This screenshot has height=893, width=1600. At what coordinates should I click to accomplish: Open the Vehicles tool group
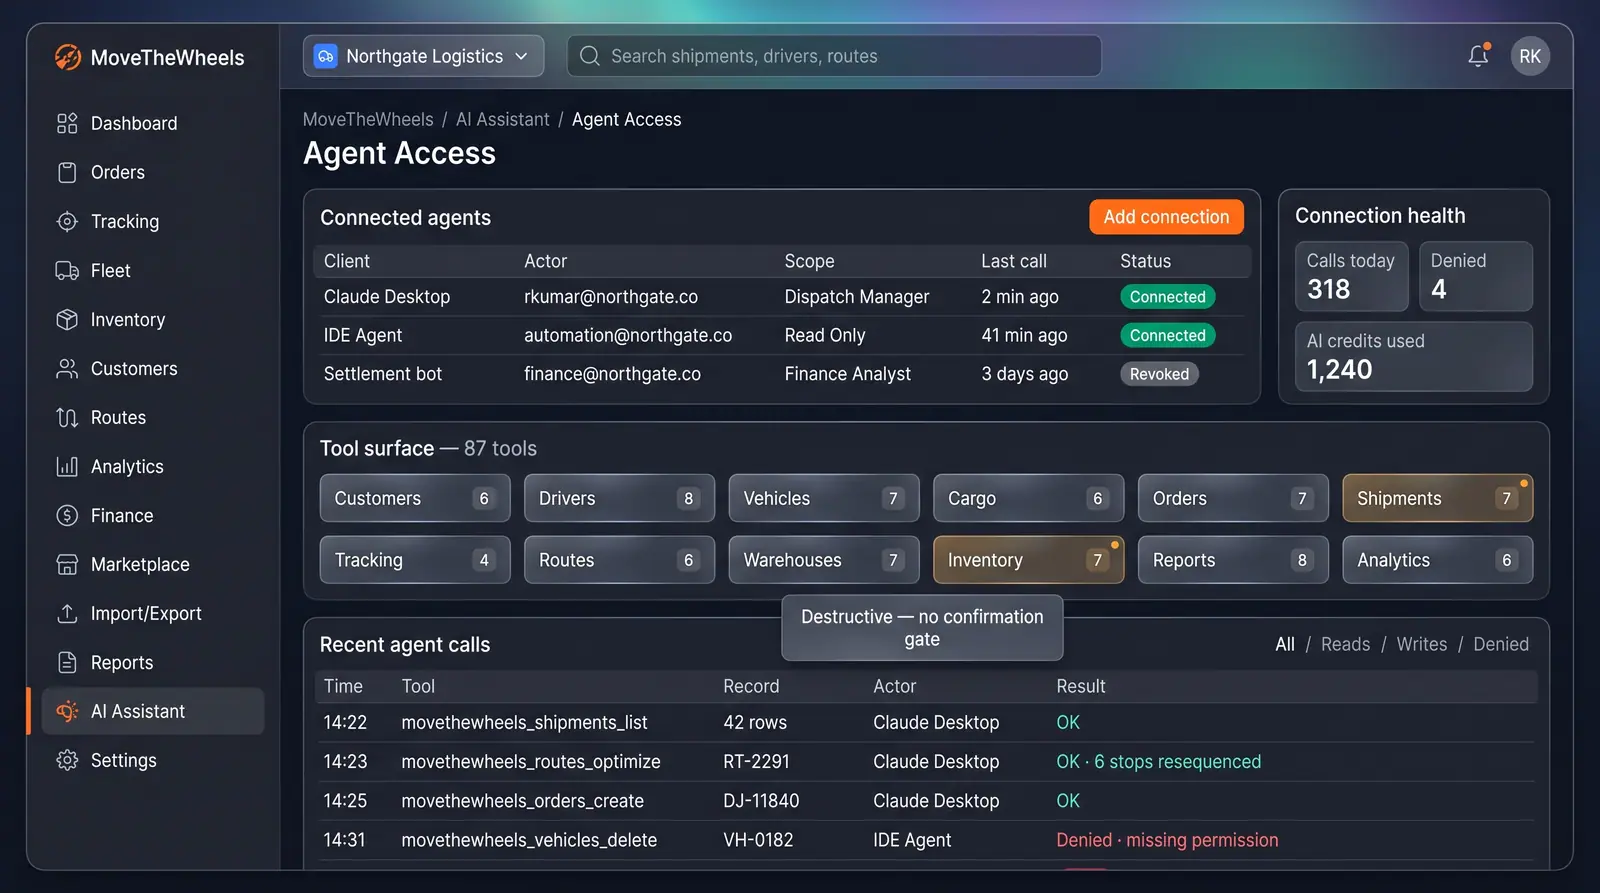tap(824, 498)
